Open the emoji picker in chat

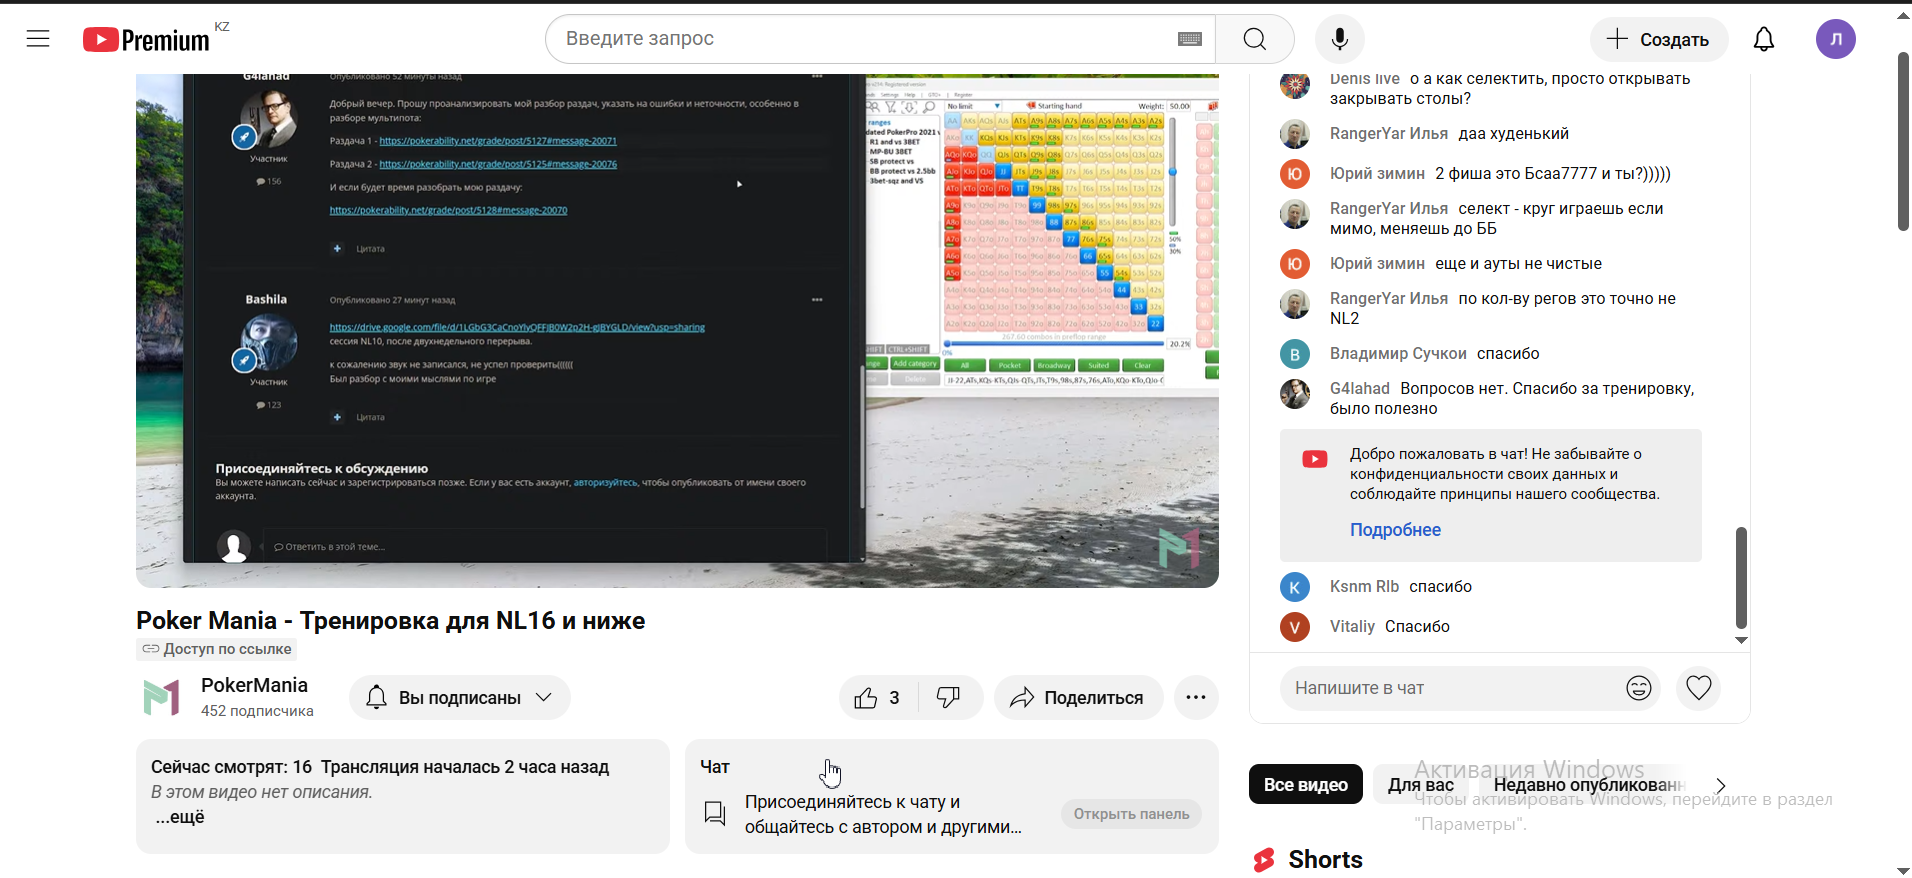pos(1638,688)
